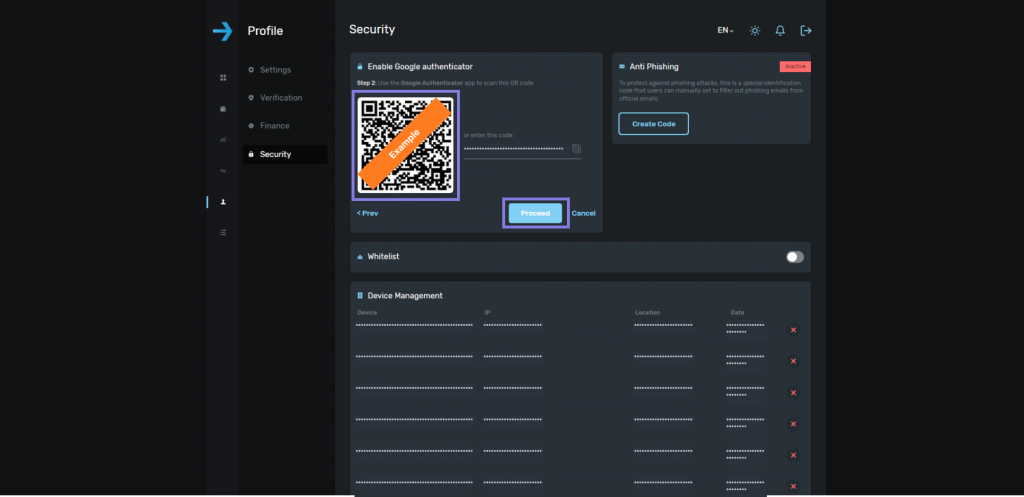Select Security in Profile menu
Viewport: 1024px width, 497px height.
coord(285,154)
